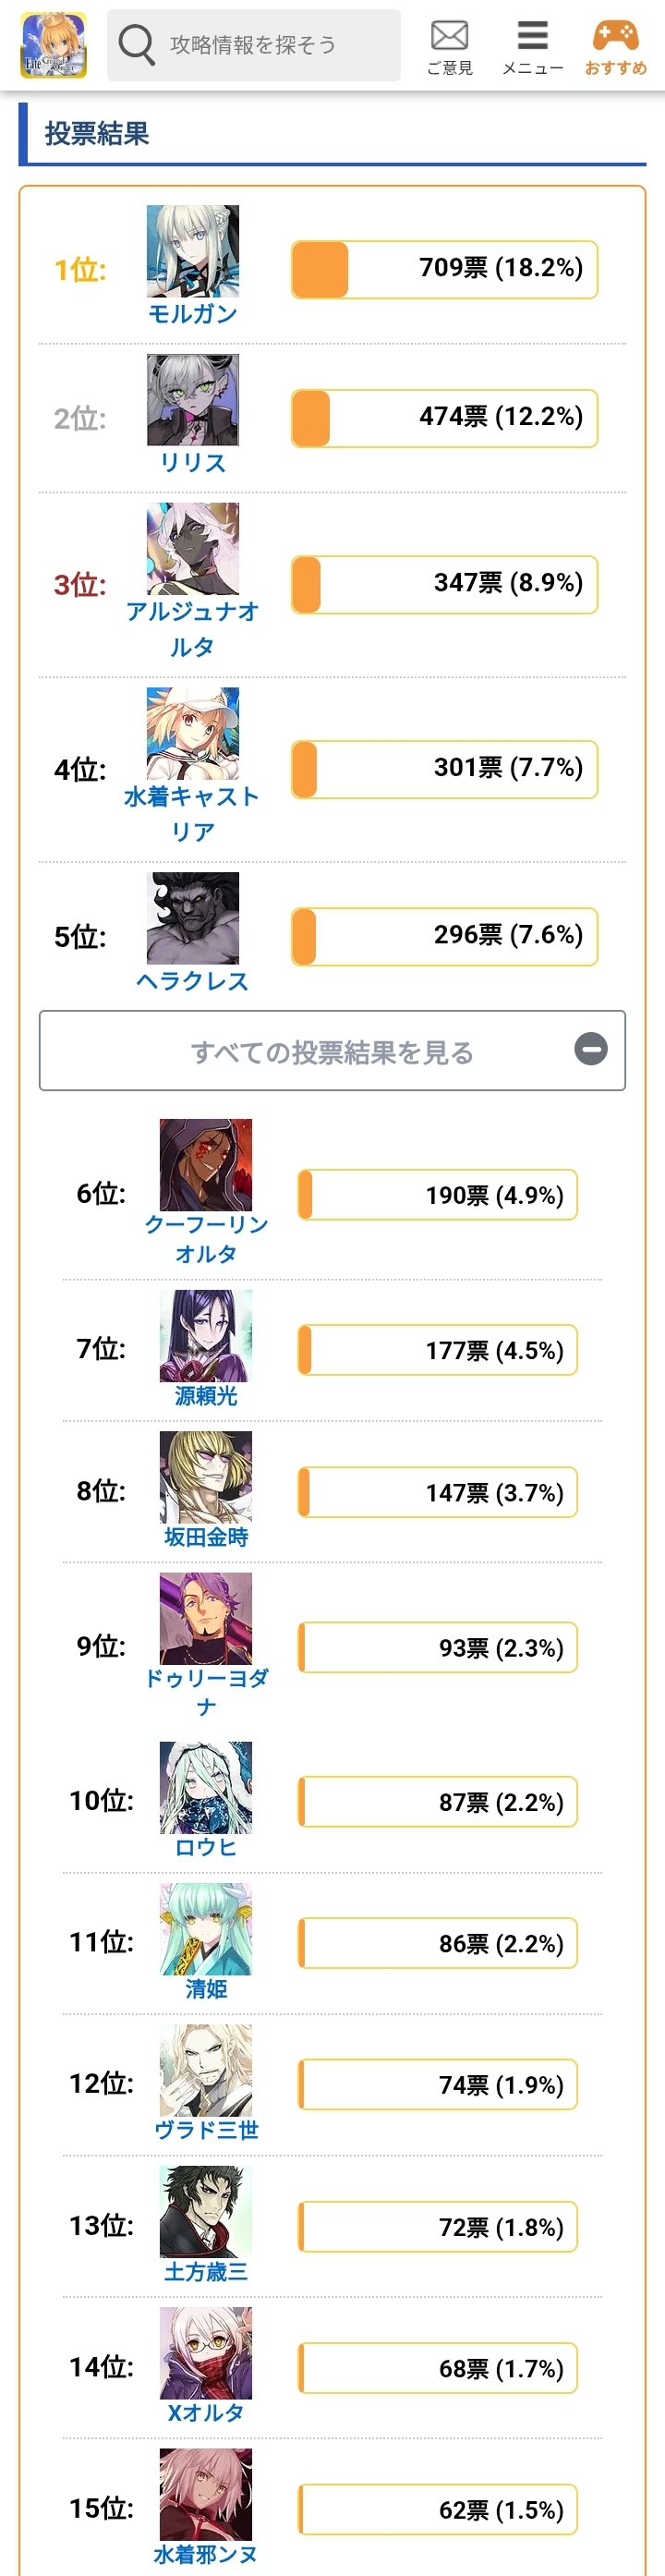This screenshot has width=665, height=2576.
Task: Open 坂田金時 character link
Action: [206, 1537]
